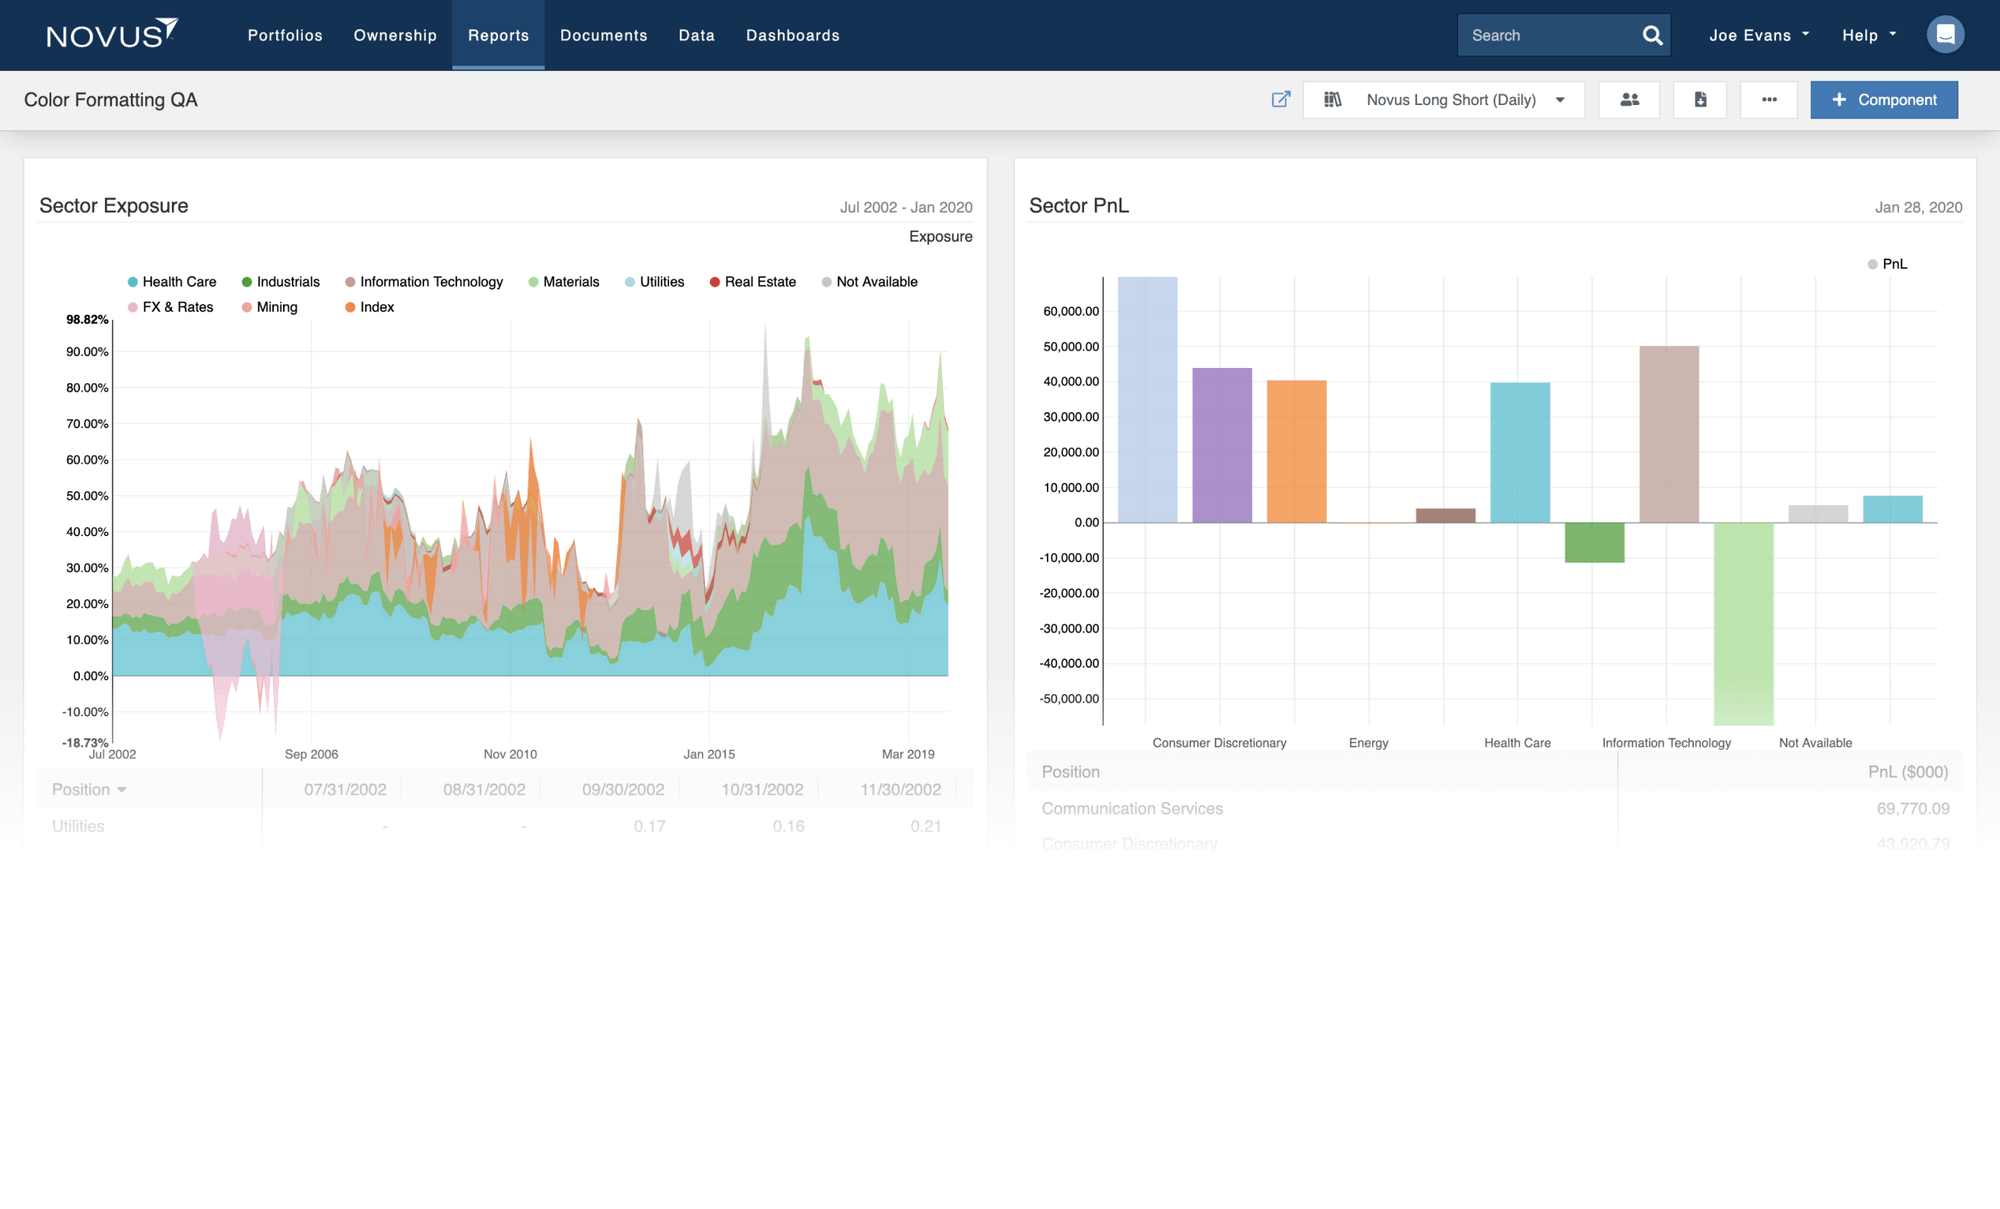Click the Novus logo in the top bar
Viewport: 2000px width, 1209px height.
[112, 33]
